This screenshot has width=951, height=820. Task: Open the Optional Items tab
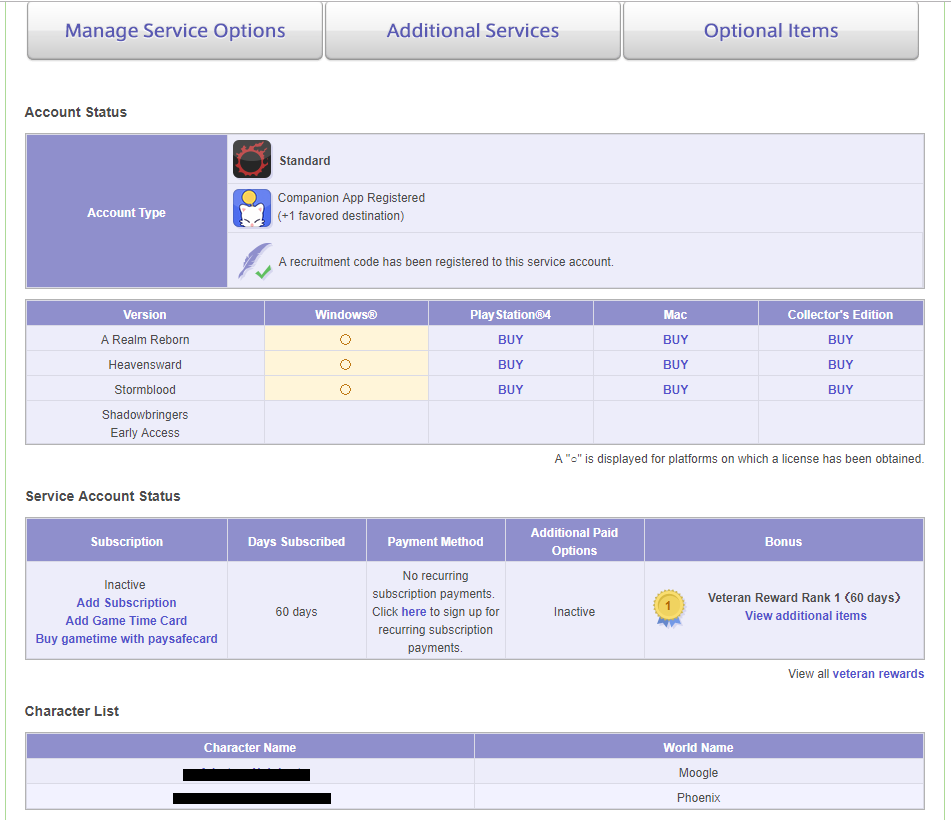771,31
